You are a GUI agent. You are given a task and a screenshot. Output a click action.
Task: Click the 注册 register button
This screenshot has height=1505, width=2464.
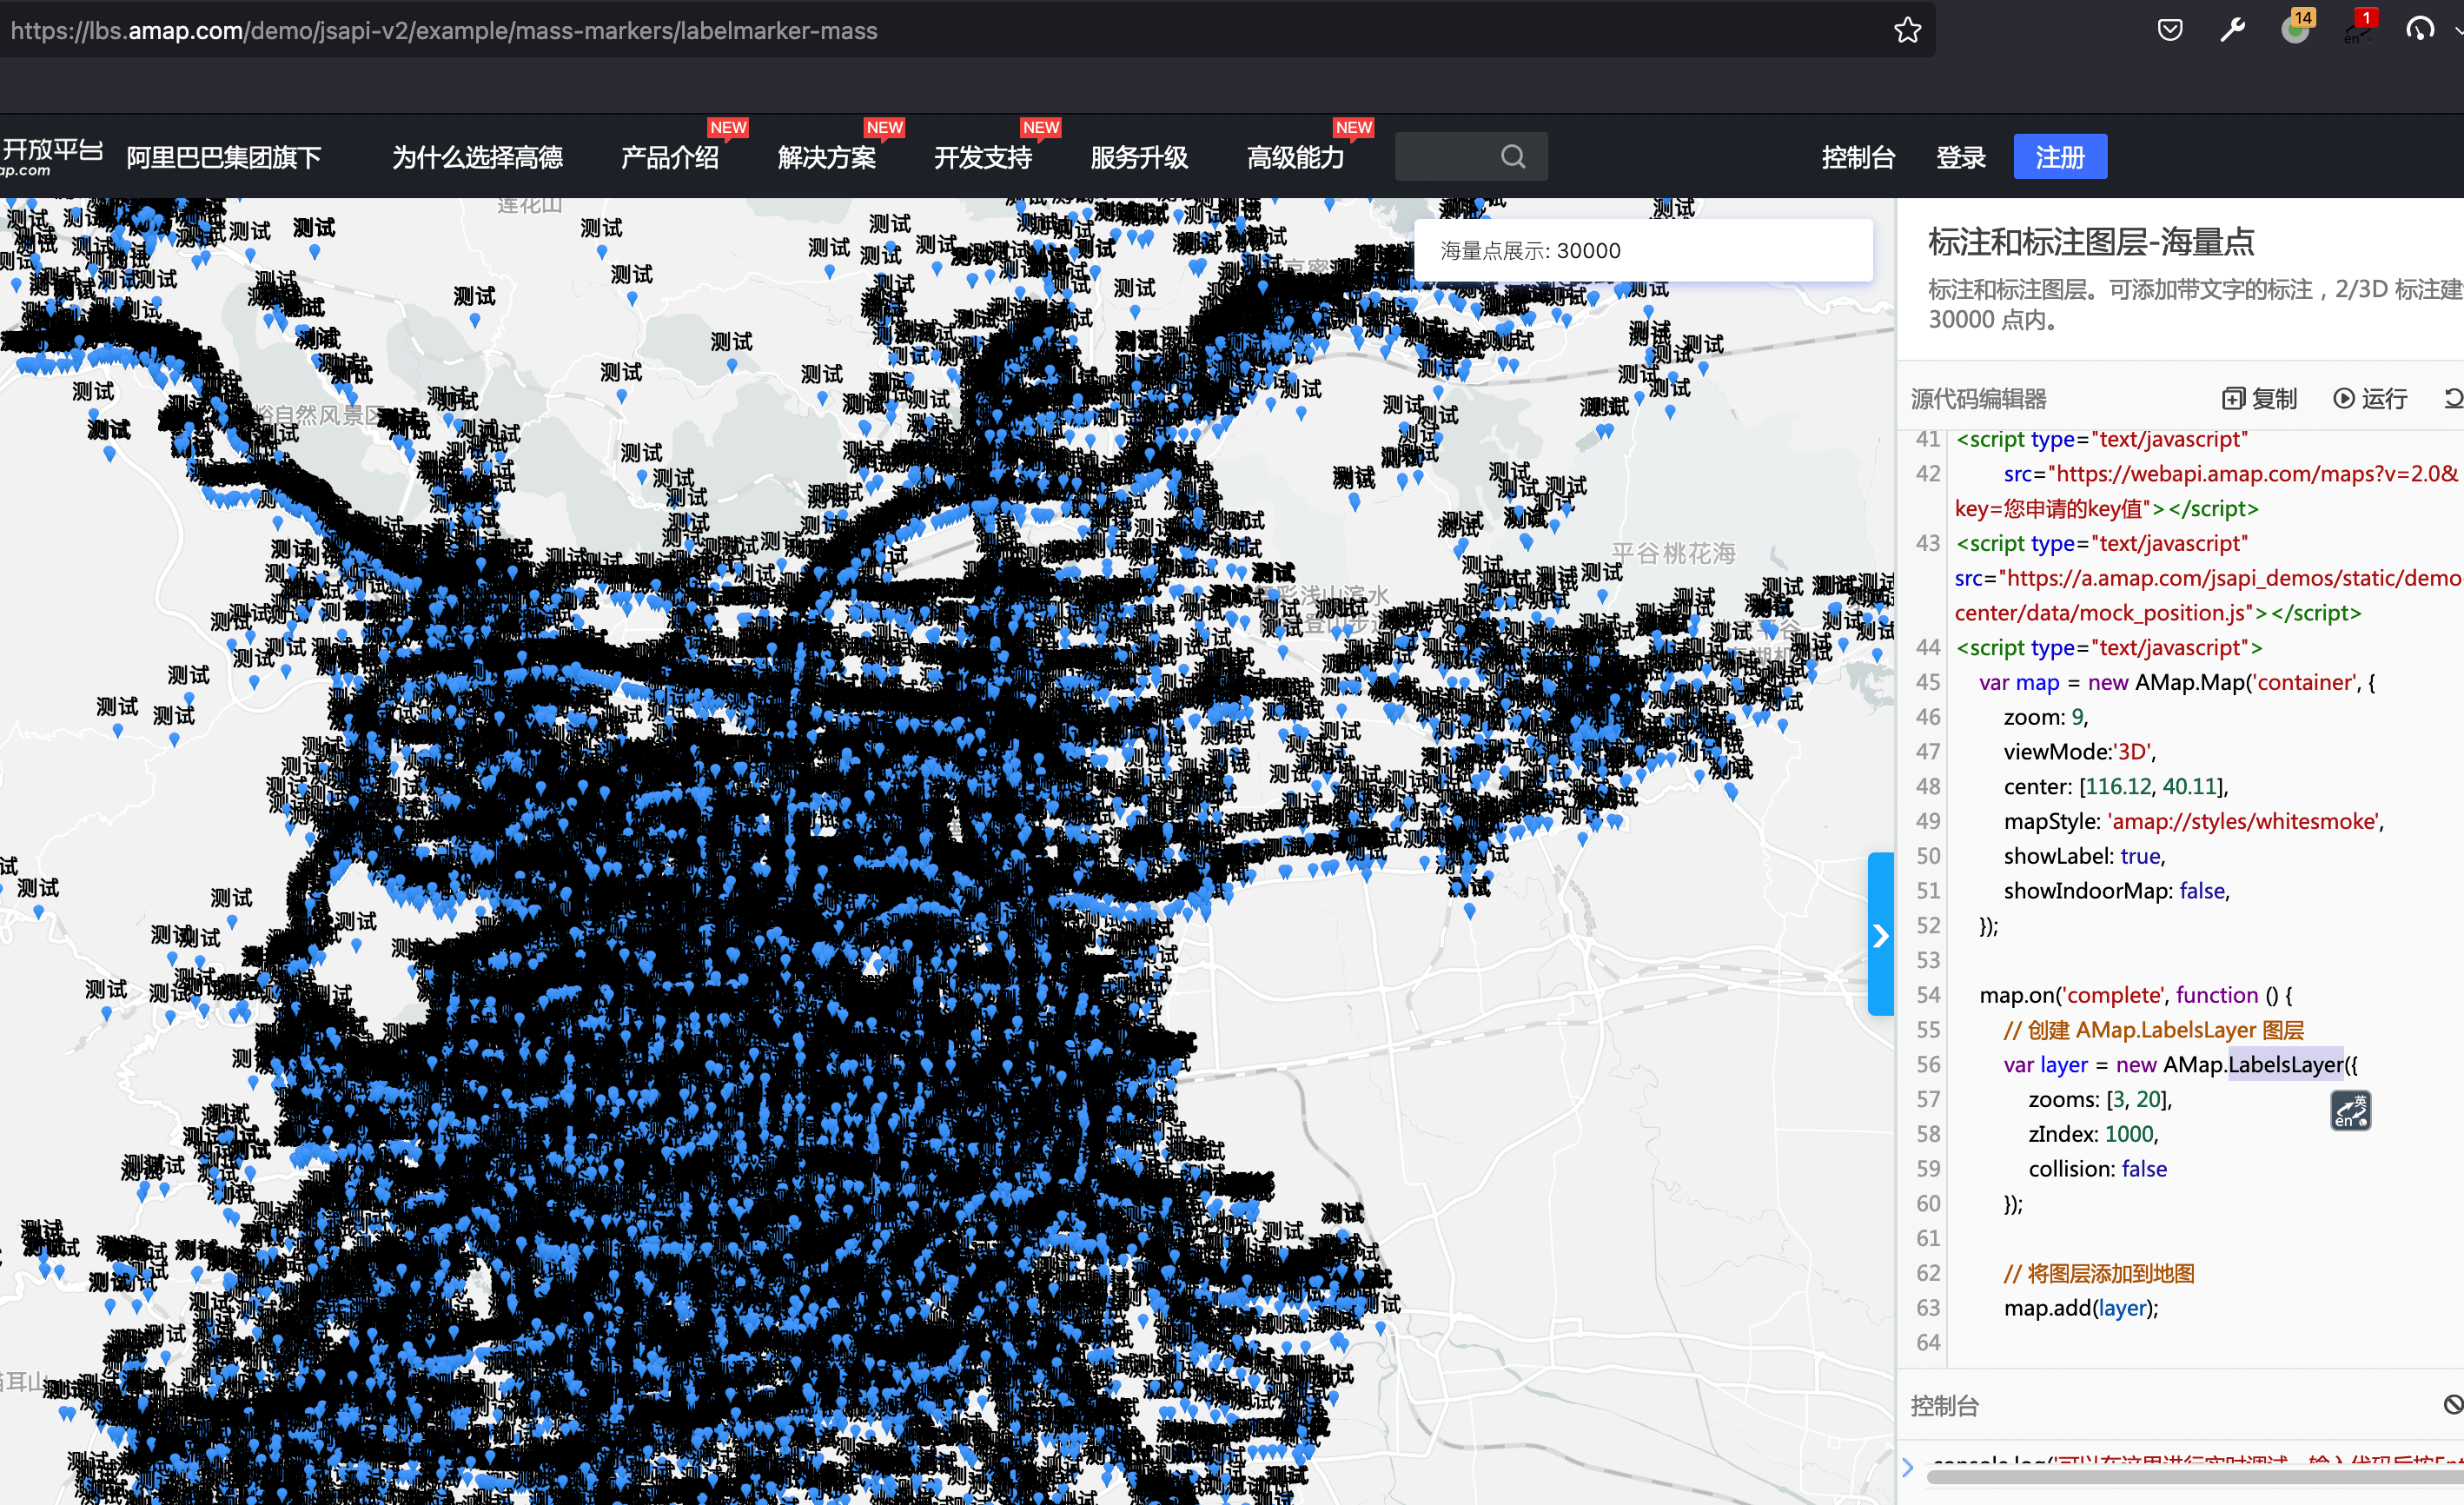[2059, 157]
